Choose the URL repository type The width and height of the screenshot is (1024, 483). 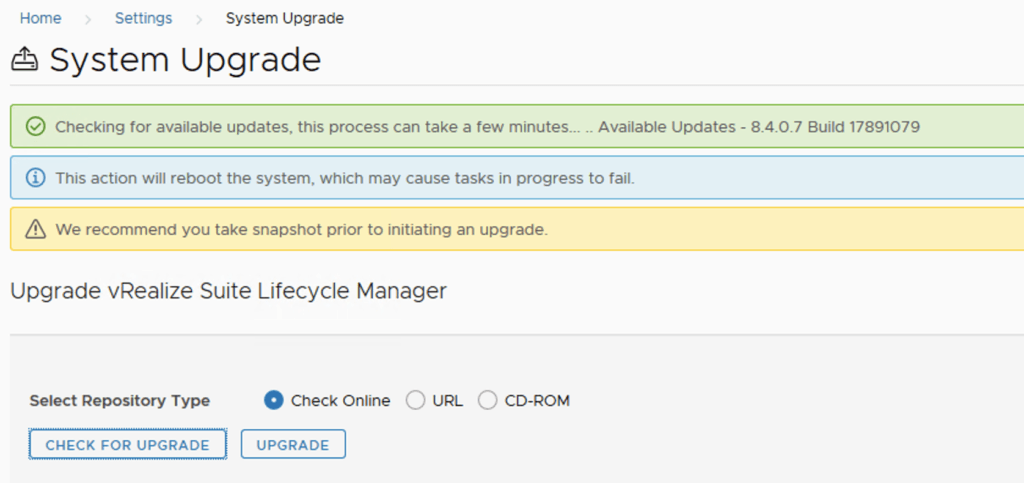tap(416, 401)
